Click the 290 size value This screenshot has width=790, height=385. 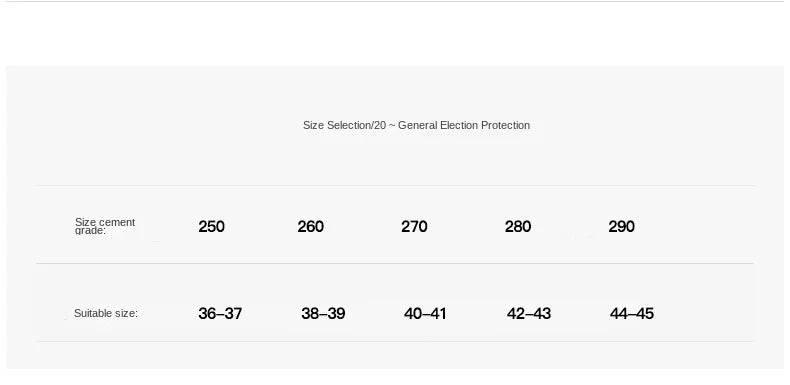pos(621,227)
